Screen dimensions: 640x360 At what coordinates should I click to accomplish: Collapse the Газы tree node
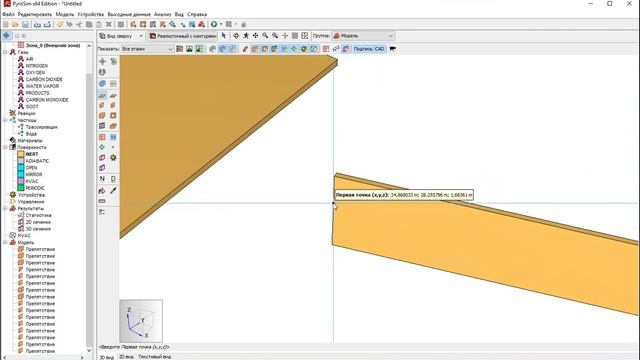pyautogui.click(x=5, y=52)
